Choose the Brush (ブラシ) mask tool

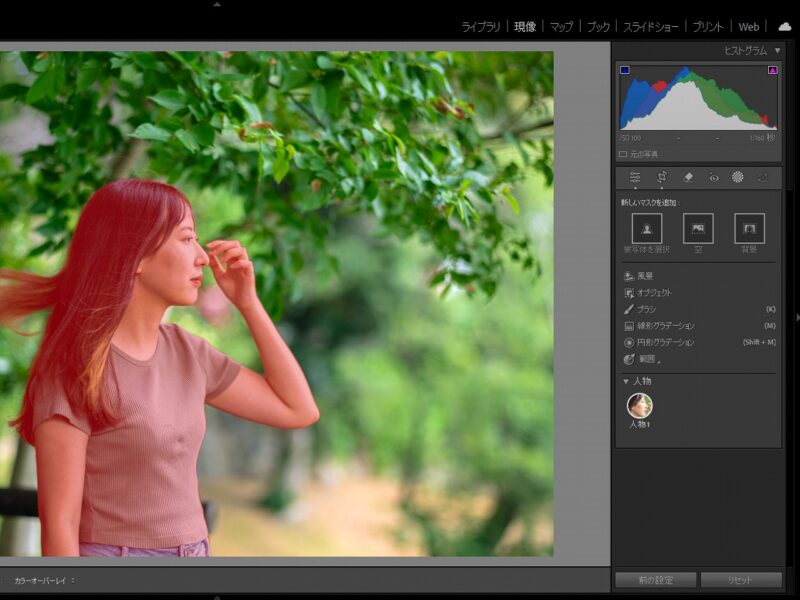click(646, 309)
